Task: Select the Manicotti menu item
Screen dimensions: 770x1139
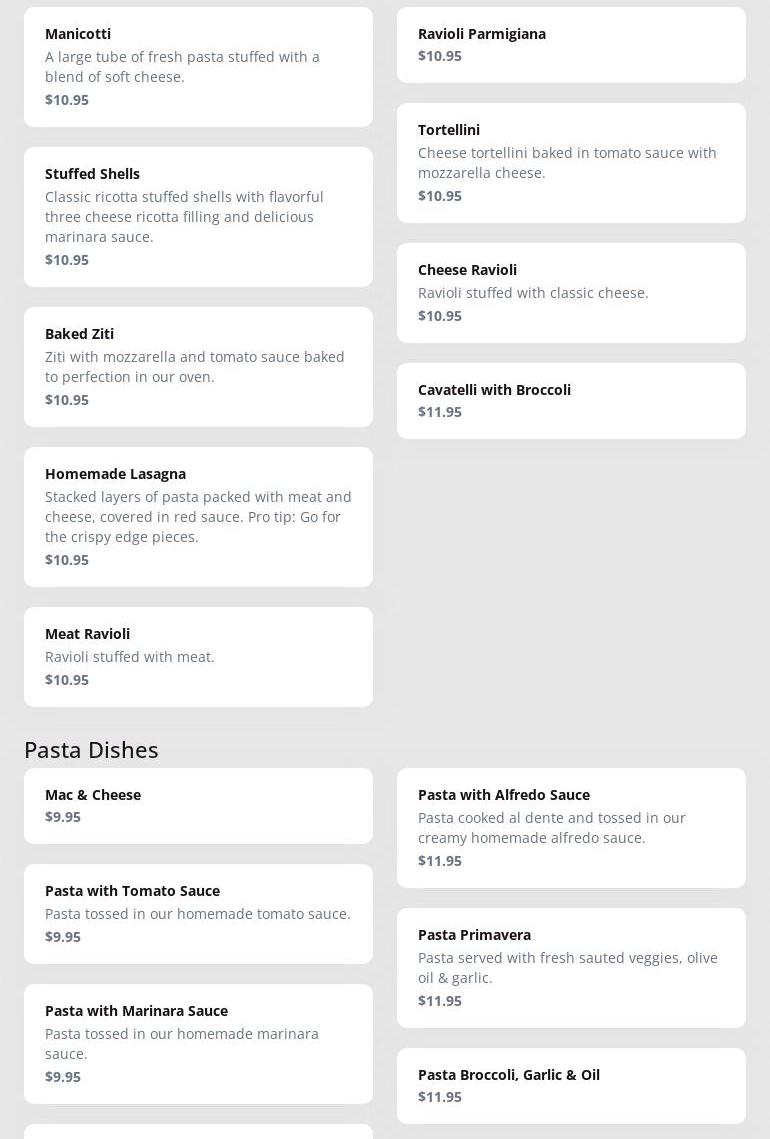Action: (198, 66)
